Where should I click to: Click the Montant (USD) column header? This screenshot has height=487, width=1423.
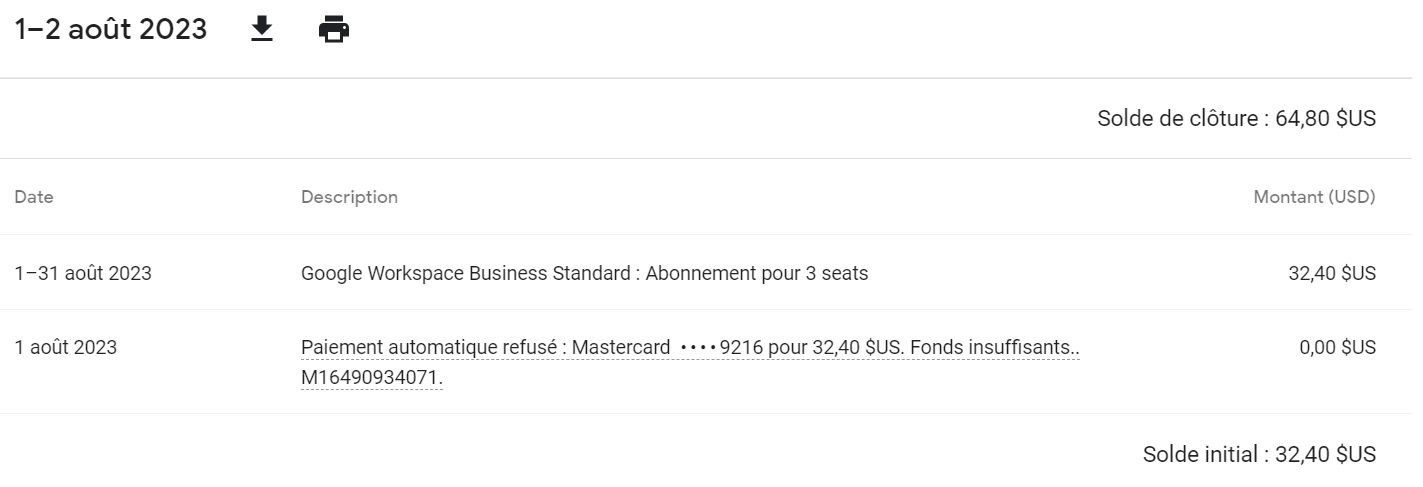coord(1314,197)
